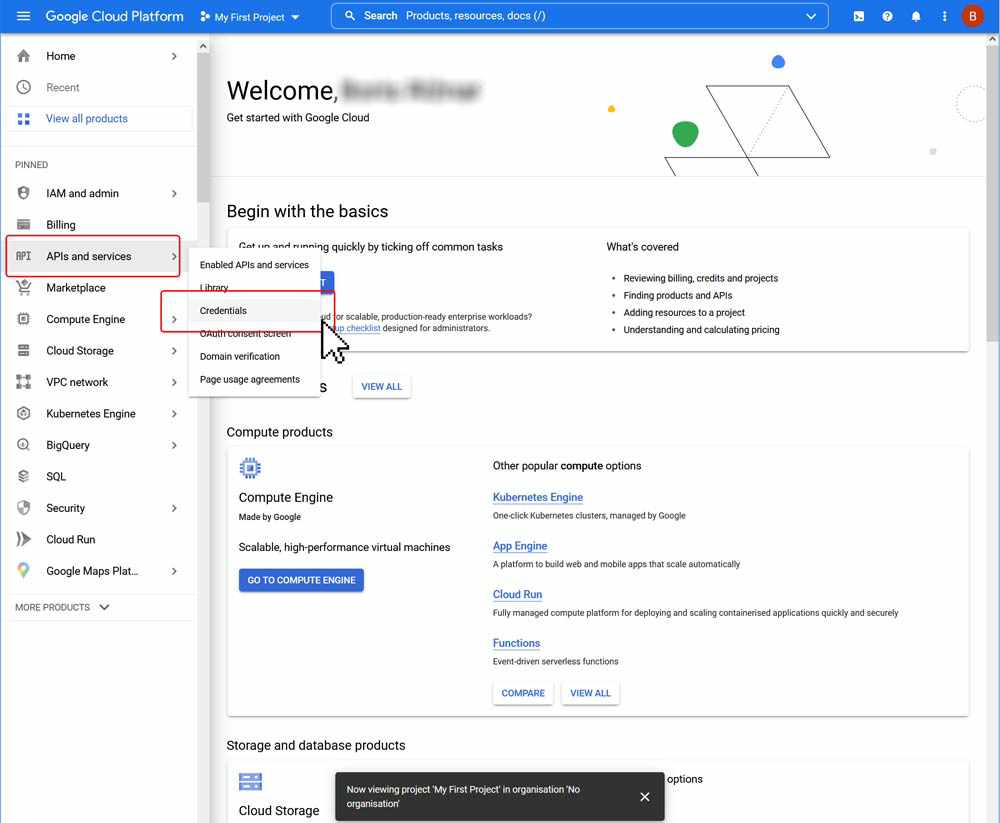This screenshot has width=1000, height=823.
Task: Click the APIs and services API icon
Action: [24, 256]
